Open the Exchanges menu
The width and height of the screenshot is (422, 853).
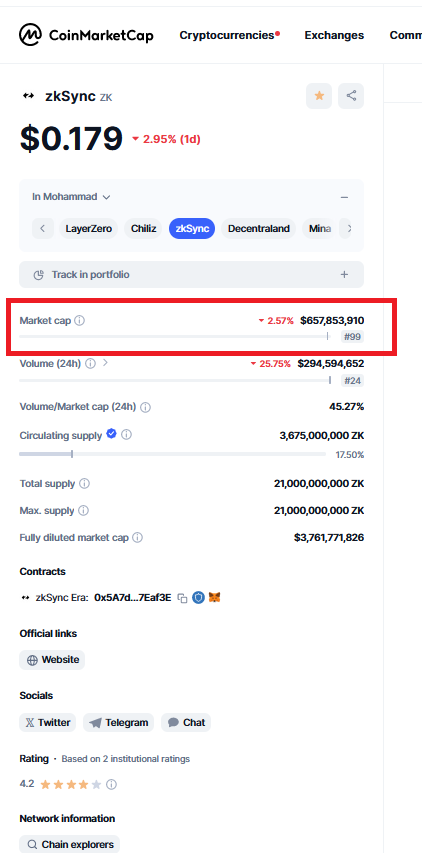334,35
